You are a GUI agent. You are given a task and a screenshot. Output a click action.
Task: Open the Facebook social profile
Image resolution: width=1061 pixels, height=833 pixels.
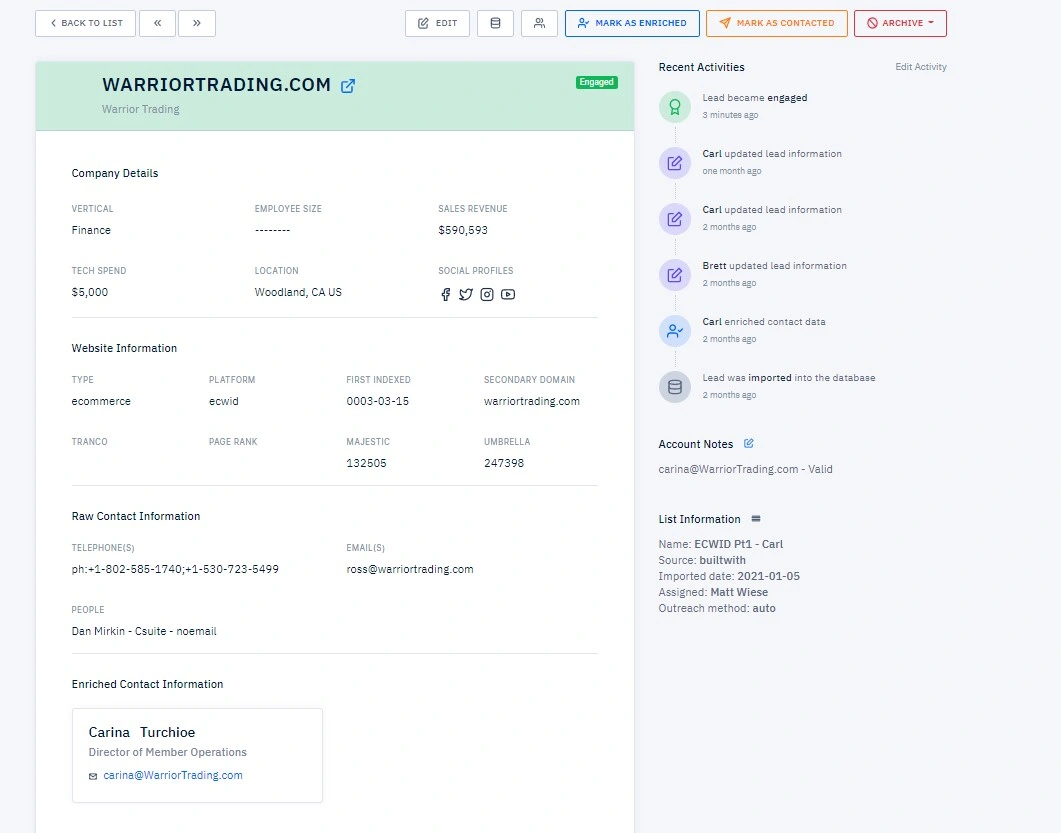(x=445, y=294)
